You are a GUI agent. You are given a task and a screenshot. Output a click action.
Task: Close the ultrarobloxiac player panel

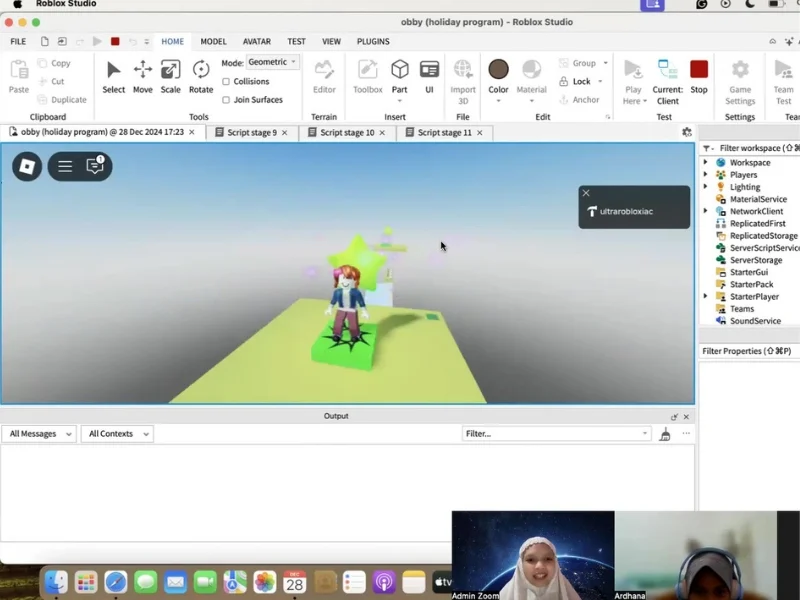586,193
